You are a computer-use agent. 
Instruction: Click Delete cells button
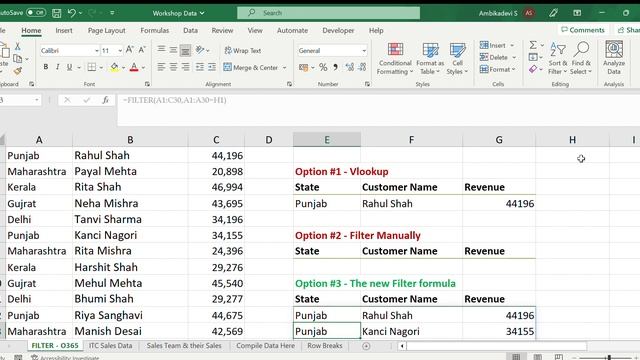pos(494,57)
